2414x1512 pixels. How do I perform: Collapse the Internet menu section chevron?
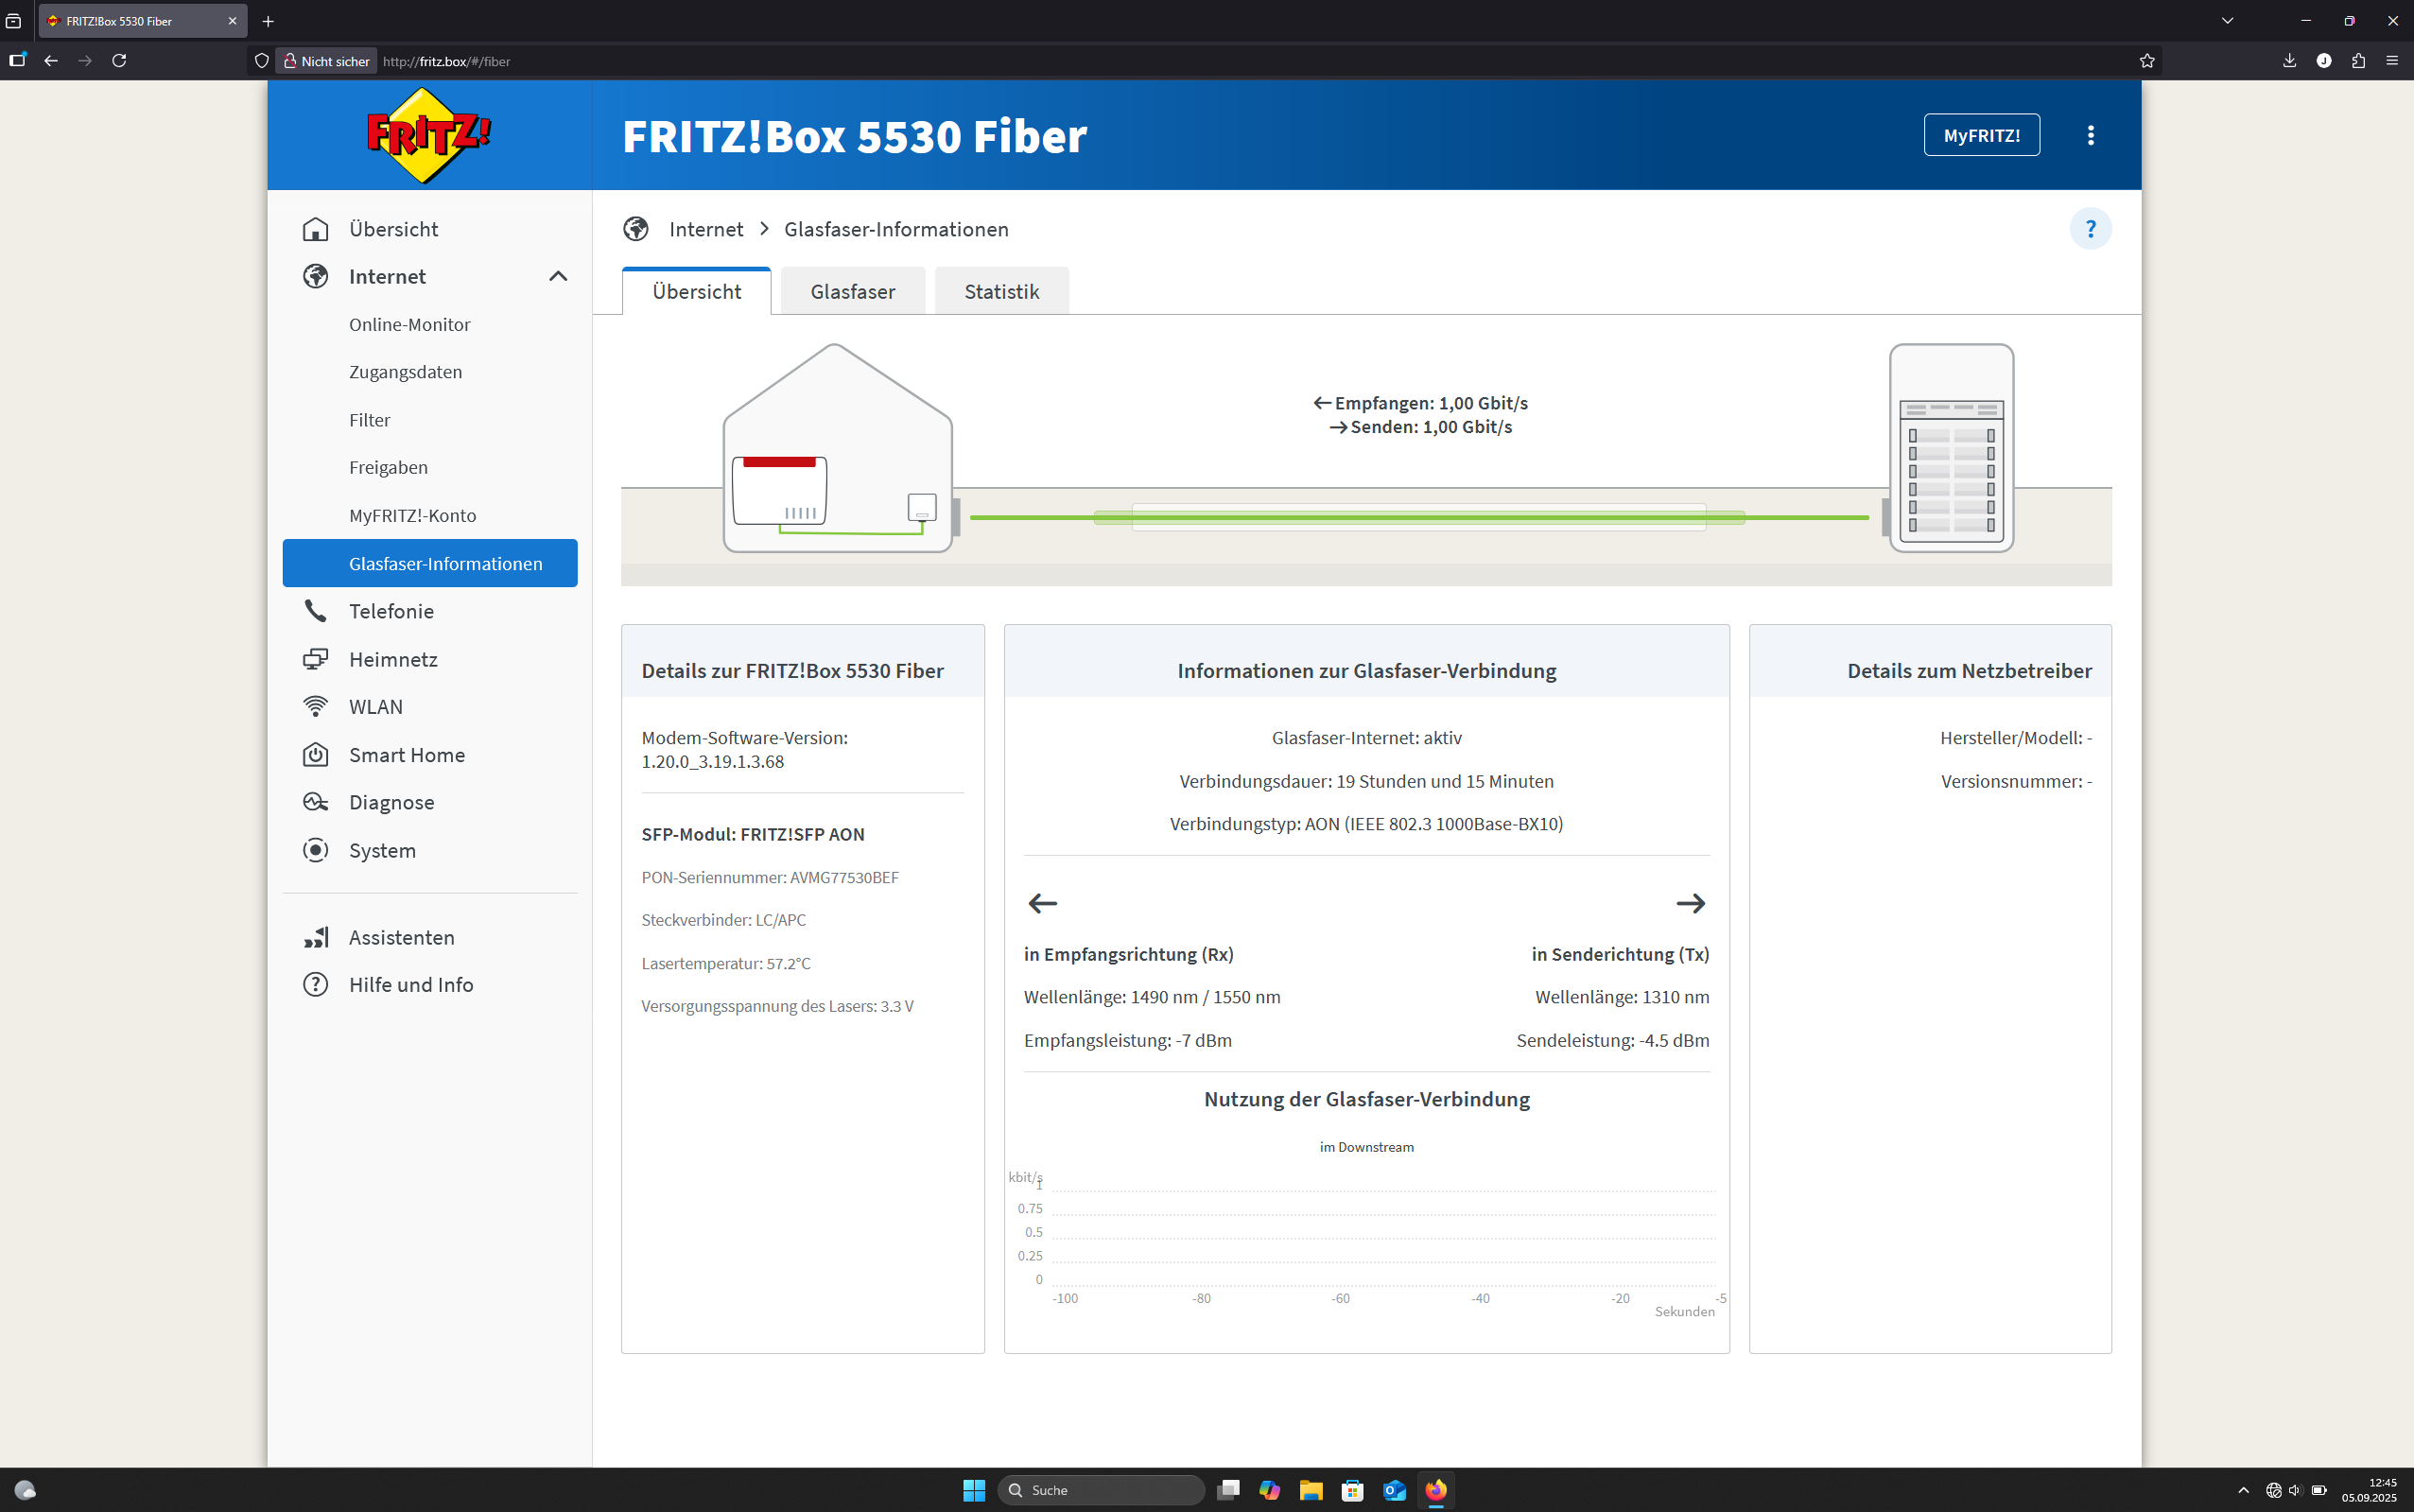coord(558,277)
